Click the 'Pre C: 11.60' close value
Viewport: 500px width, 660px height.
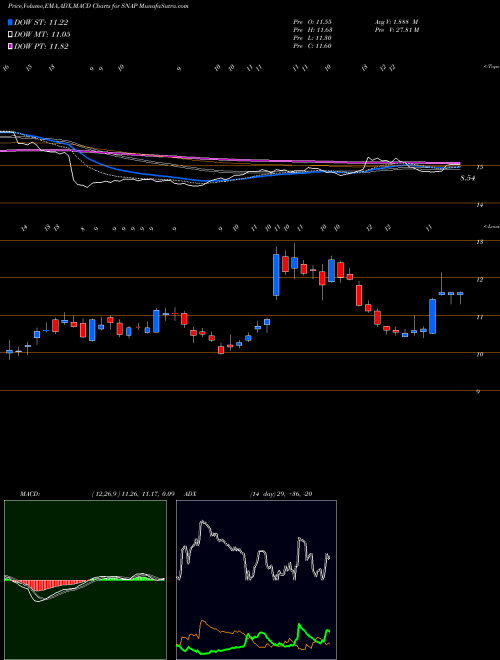(312, 45)
